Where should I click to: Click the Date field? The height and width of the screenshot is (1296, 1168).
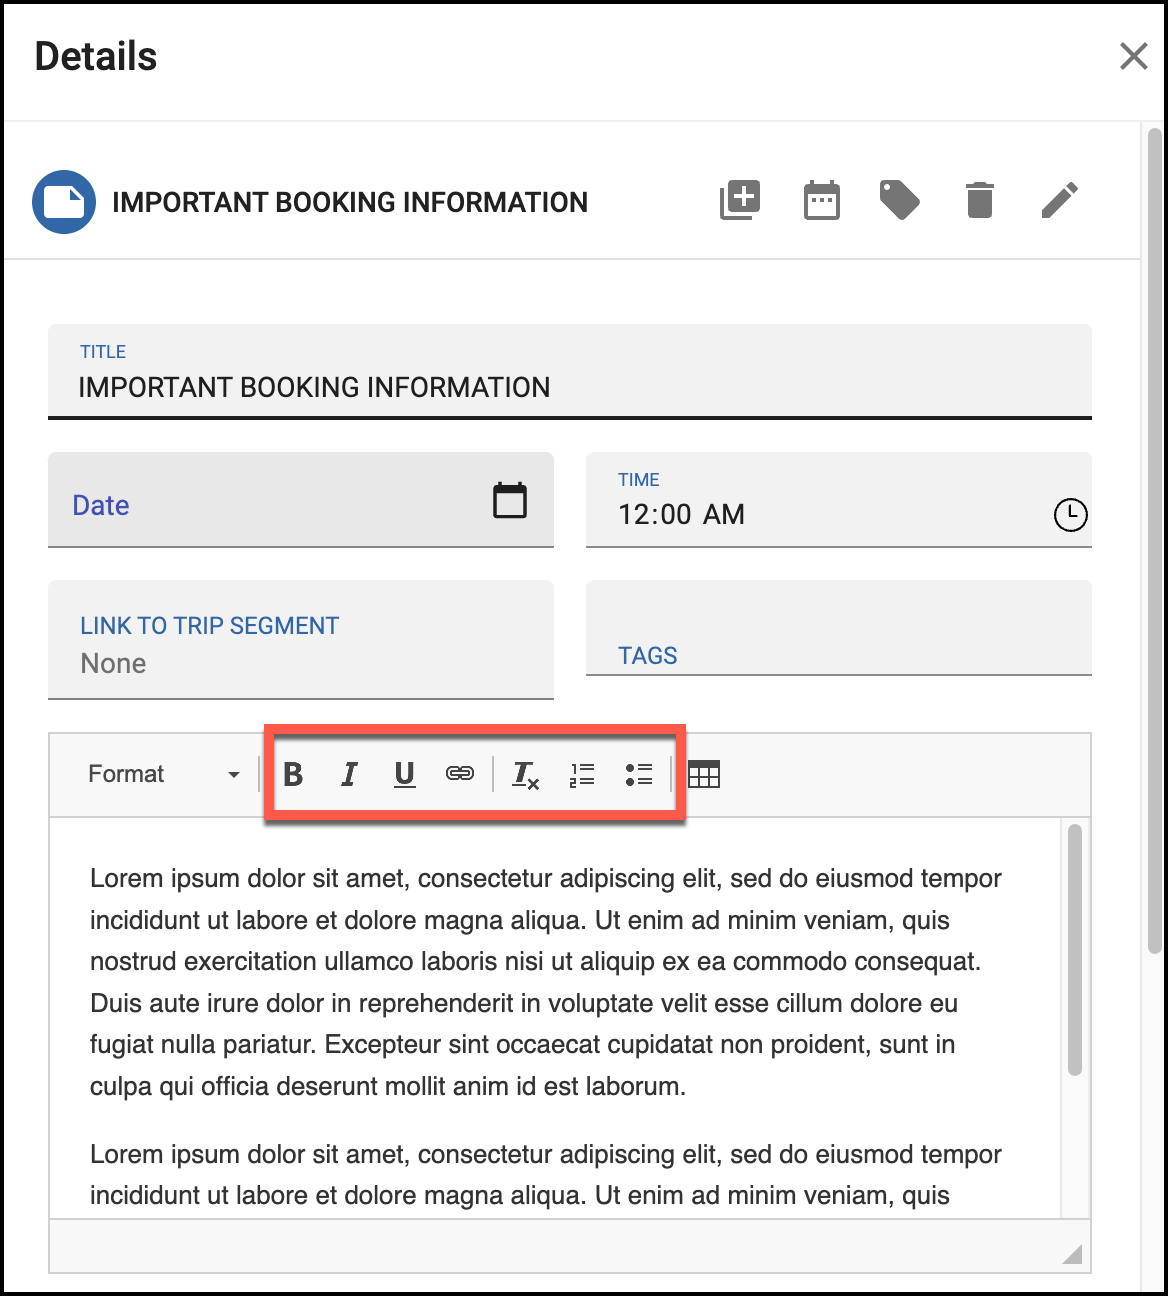click(301, 500)
